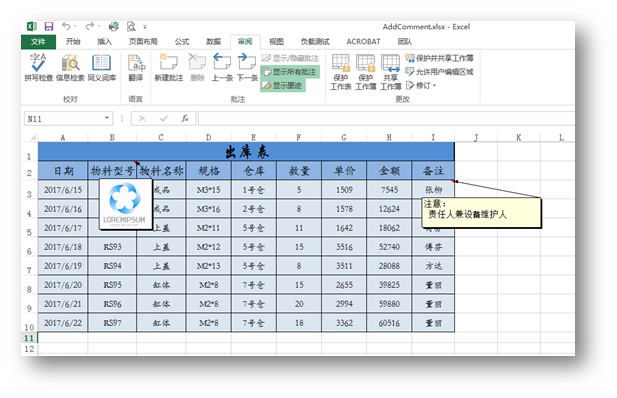Click 允许用户编辑区域 button

point(440,72)
